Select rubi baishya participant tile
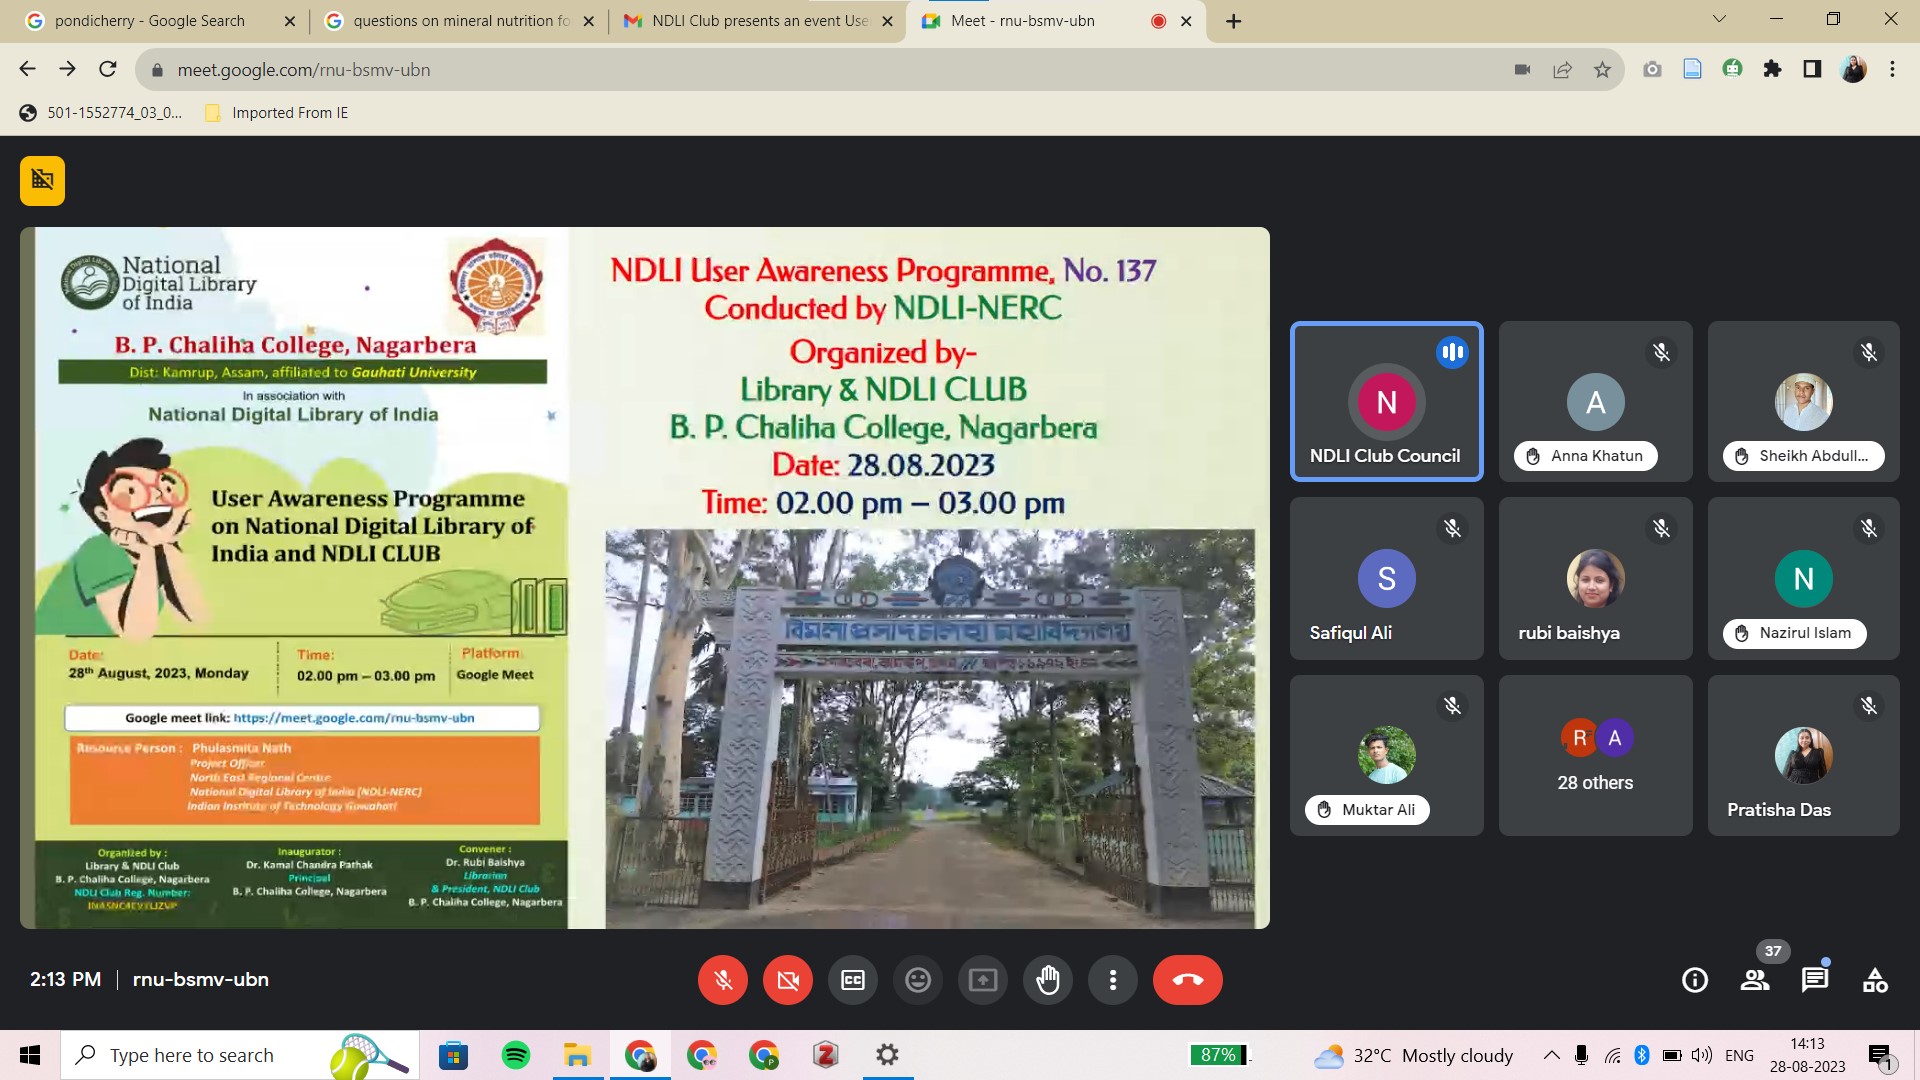The height and width of the screenshot is (1080, 1920). [1595, 578]
